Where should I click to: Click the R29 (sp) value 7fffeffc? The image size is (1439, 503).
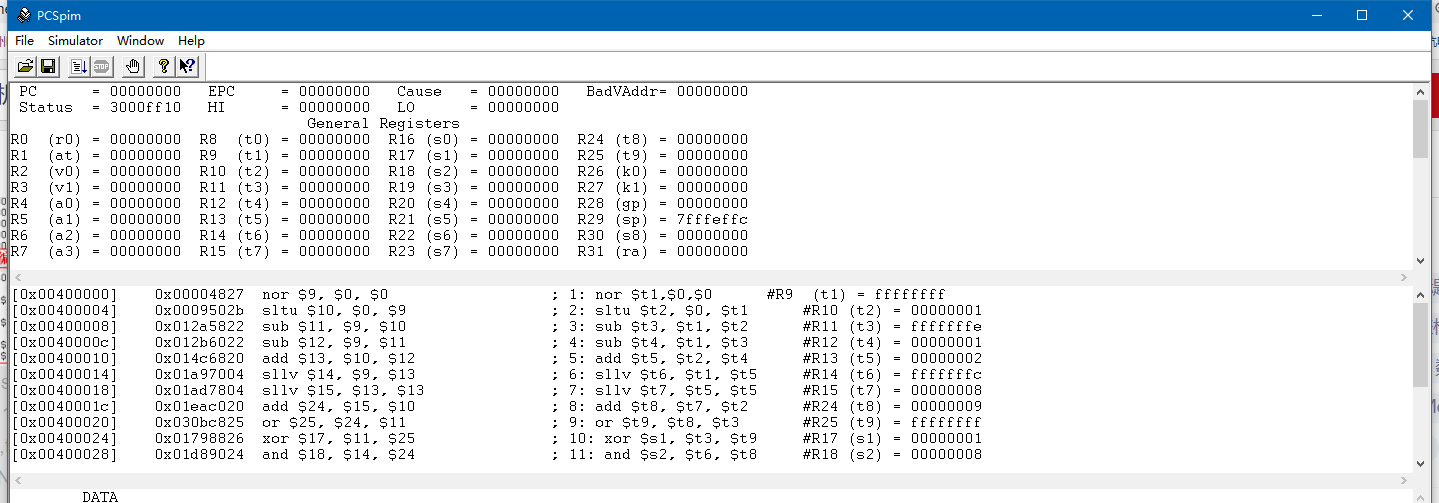[x=712, y=219]
